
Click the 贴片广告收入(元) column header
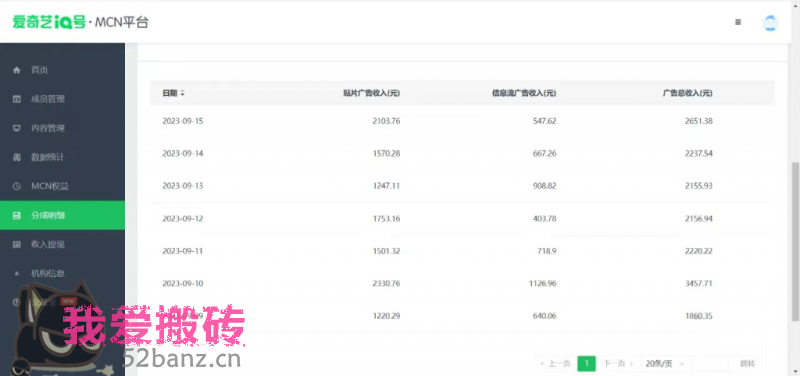point(371,93)
